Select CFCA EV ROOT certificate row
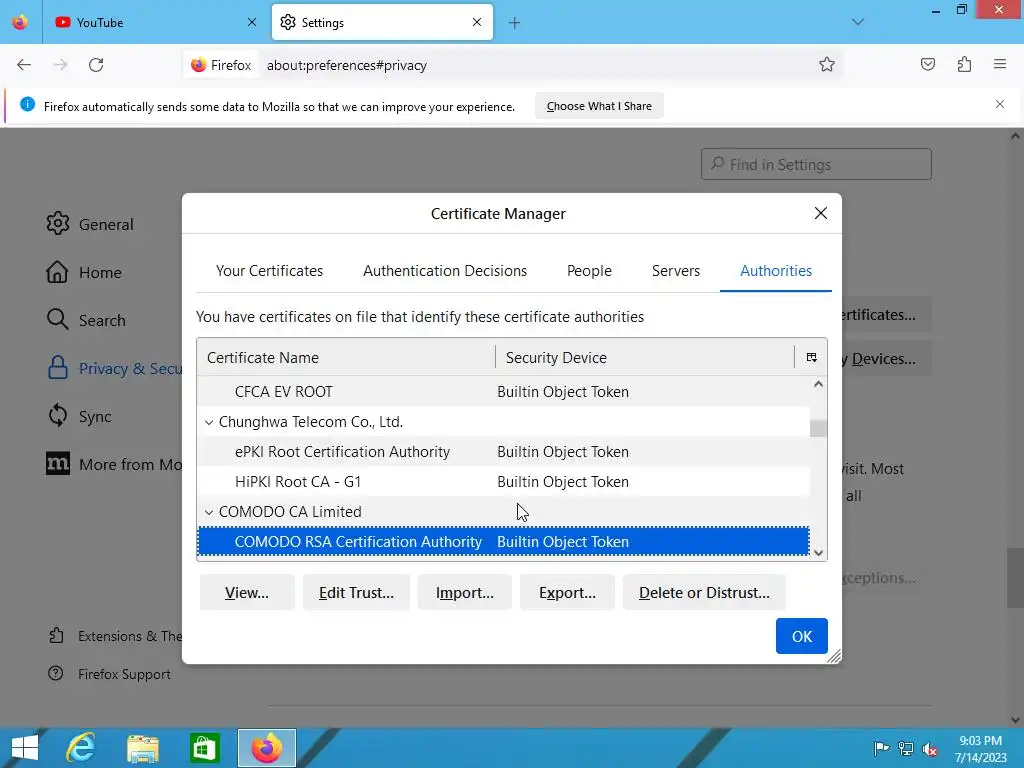The image size is (1024, 768). pyautogui.click(x=504, y=392)
